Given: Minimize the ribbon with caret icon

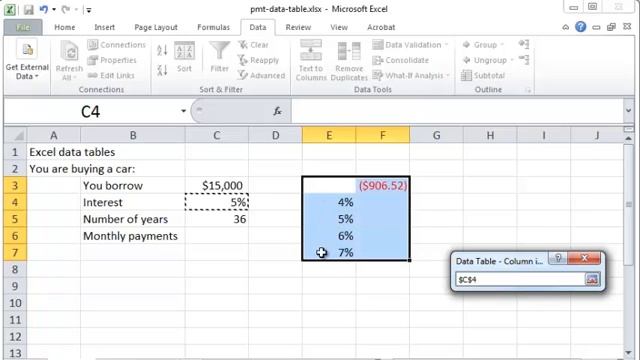Looking at the screenshot, I should tap(565, 27).
